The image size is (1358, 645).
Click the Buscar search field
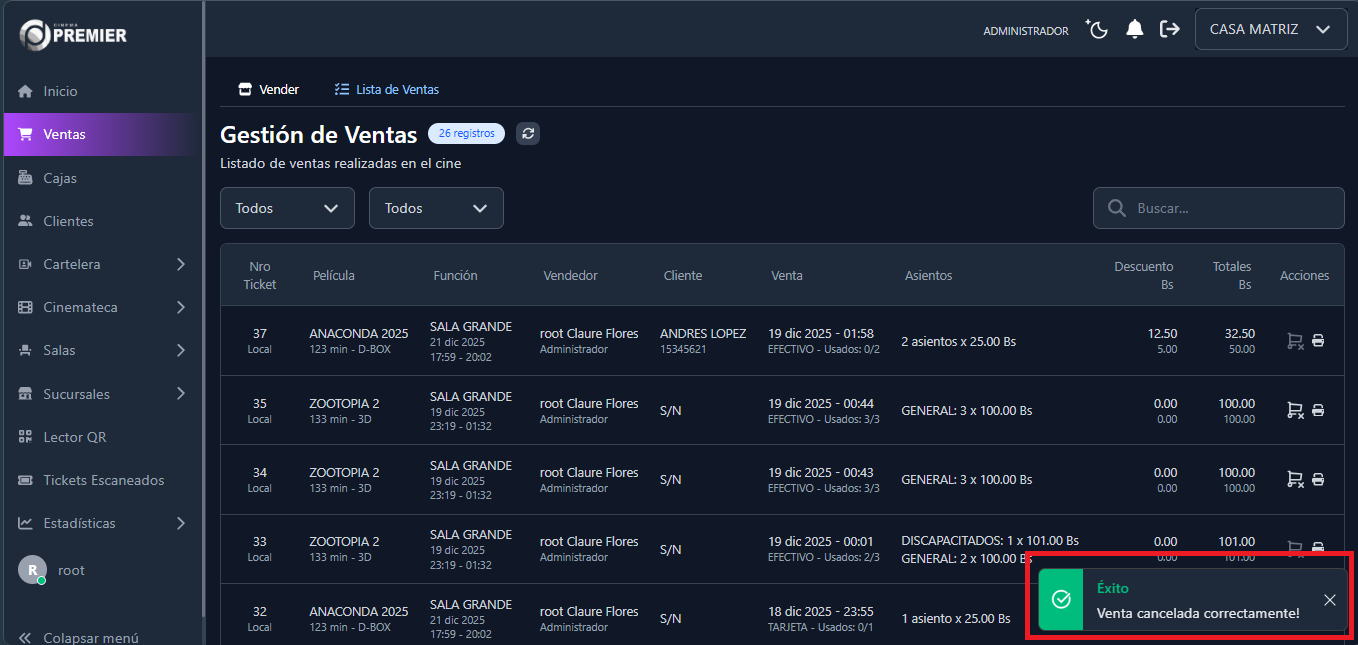coord(1230,209)
